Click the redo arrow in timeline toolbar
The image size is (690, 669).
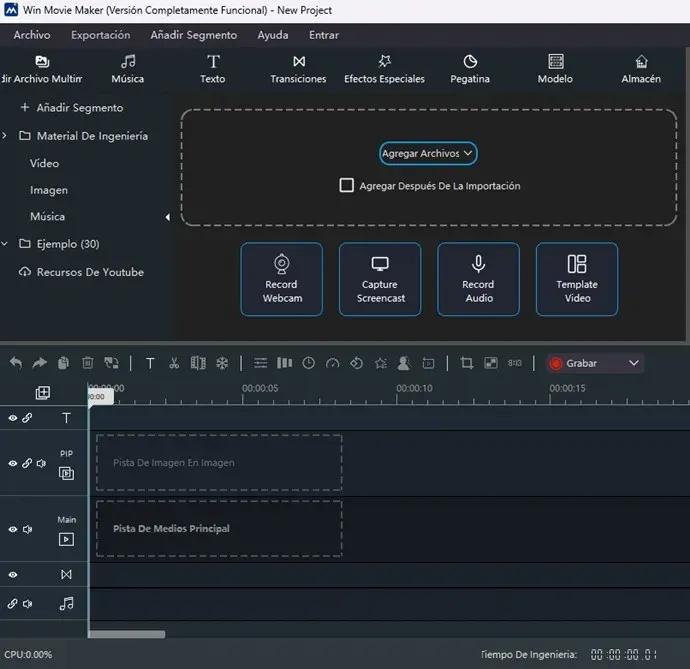tap(40, 363)
